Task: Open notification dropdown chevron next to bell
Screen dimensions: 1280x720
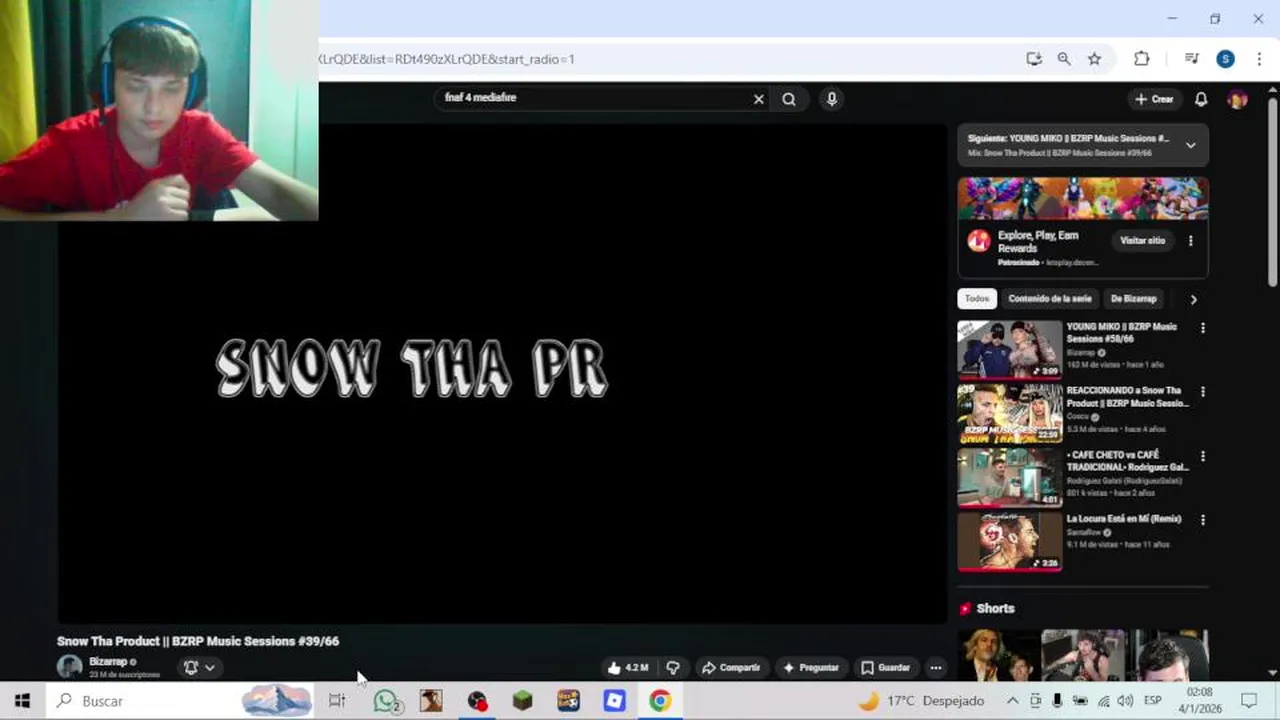Action: tap(209, 667)
